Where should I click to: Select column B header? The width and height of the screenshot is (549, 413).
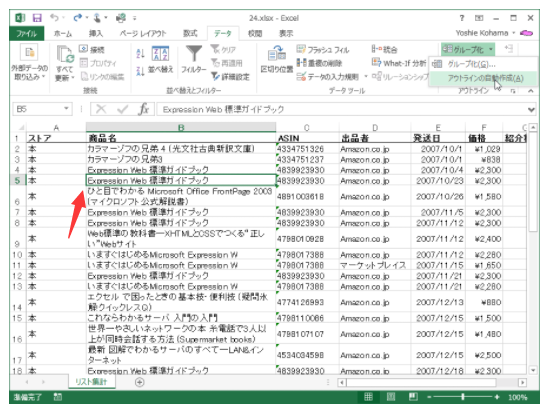[x=181, y=127]
